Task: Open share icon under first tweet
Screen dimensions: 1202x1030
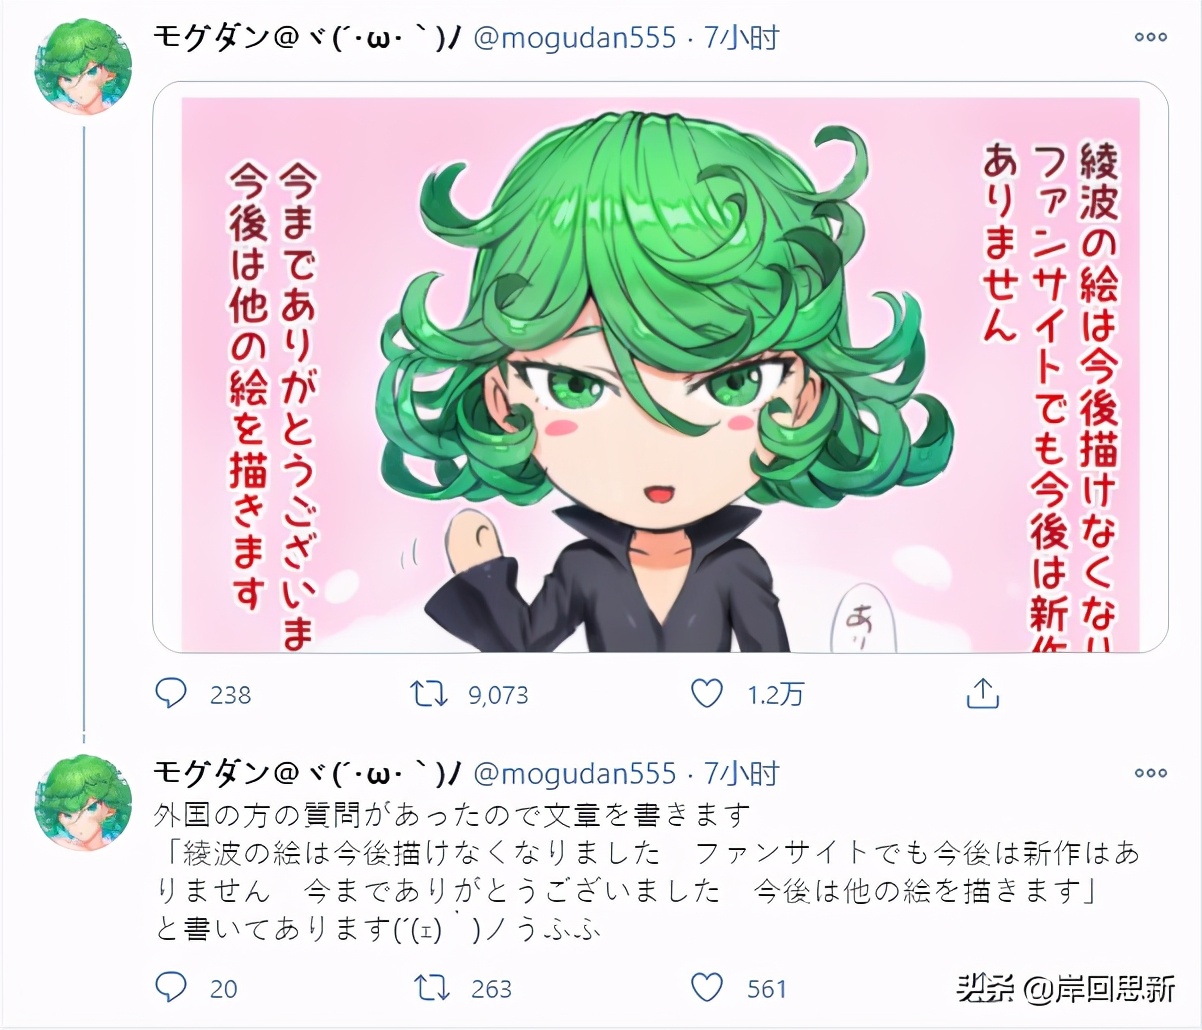Action: click(x=983, y=692)
